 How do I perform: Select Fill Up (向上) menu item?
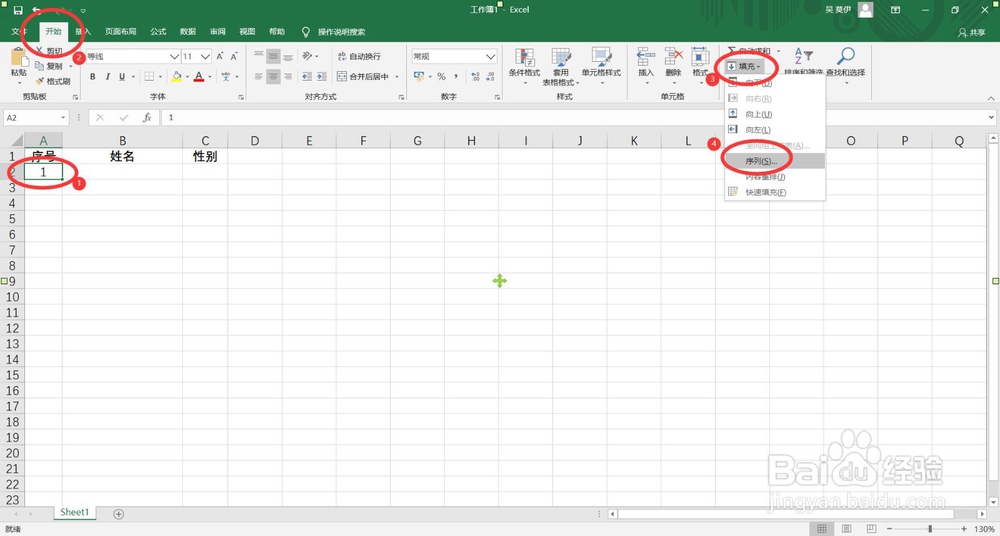[775, 114]
